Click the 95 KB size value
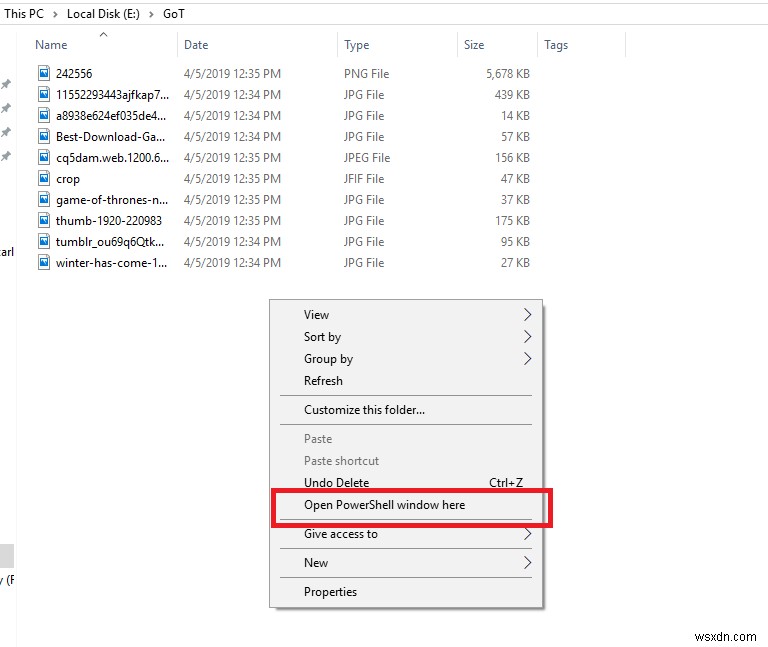This screenshot has width=768, height=647. tap(515, 242)
